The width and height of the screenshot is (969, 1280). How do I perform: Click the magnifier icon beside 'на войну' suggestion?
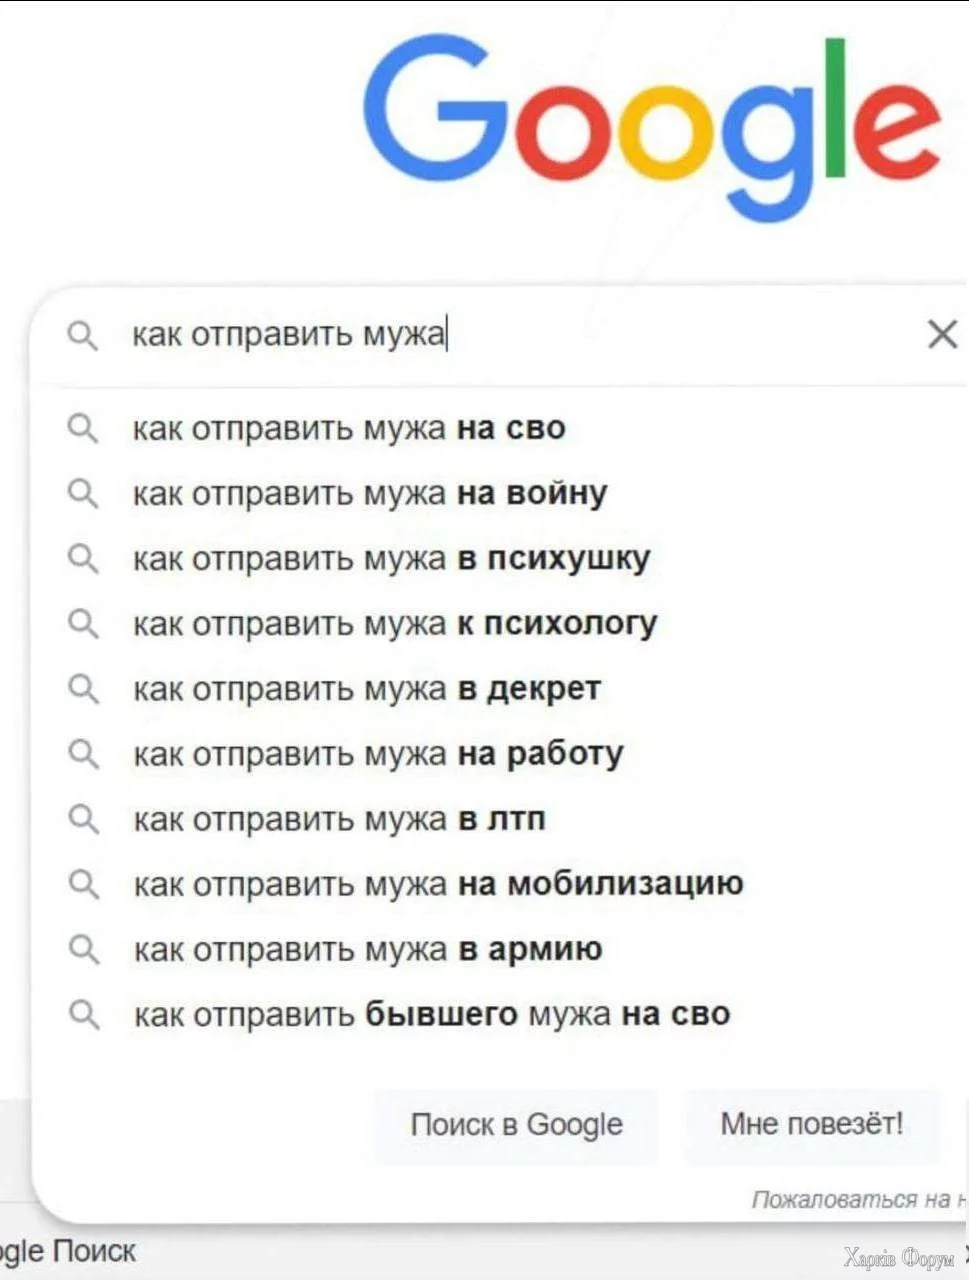83,494
